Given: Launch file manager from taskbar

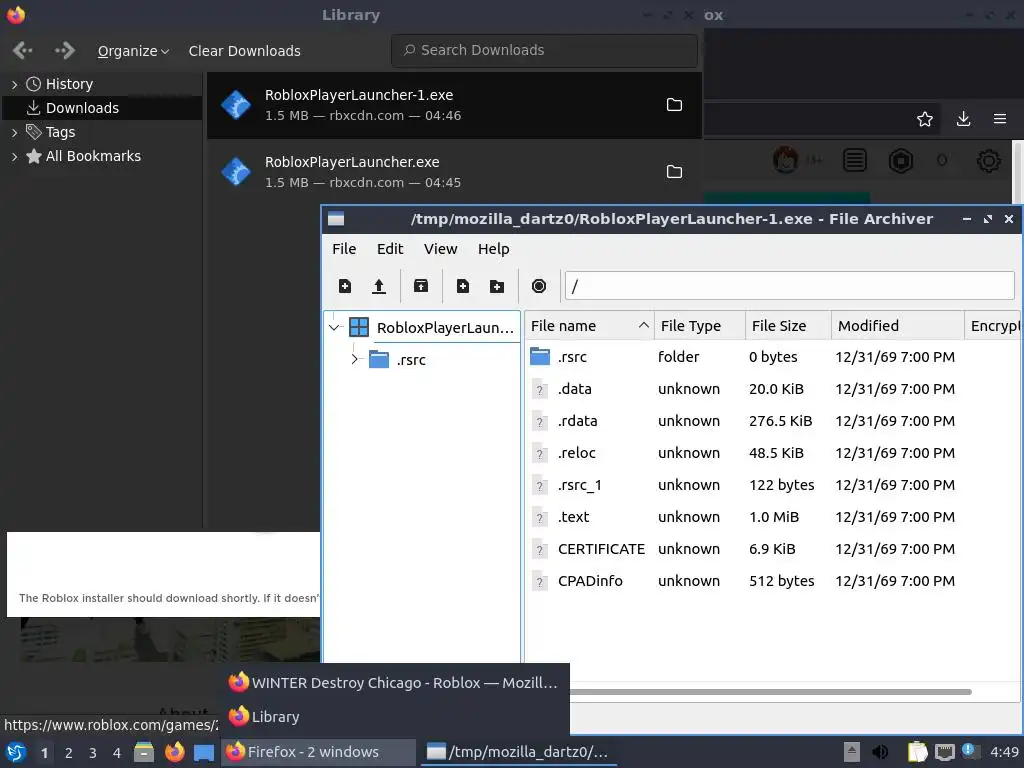Looking at the screenshot, I should [144, 752].
